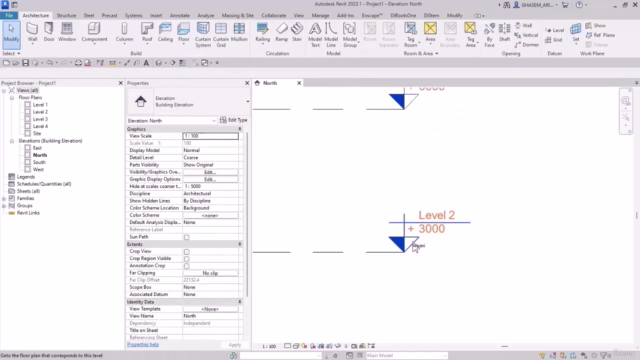Click the Tag Room tool
This screenshot has width=640, height=360.
pyautogui.click(x=410, y=35)
